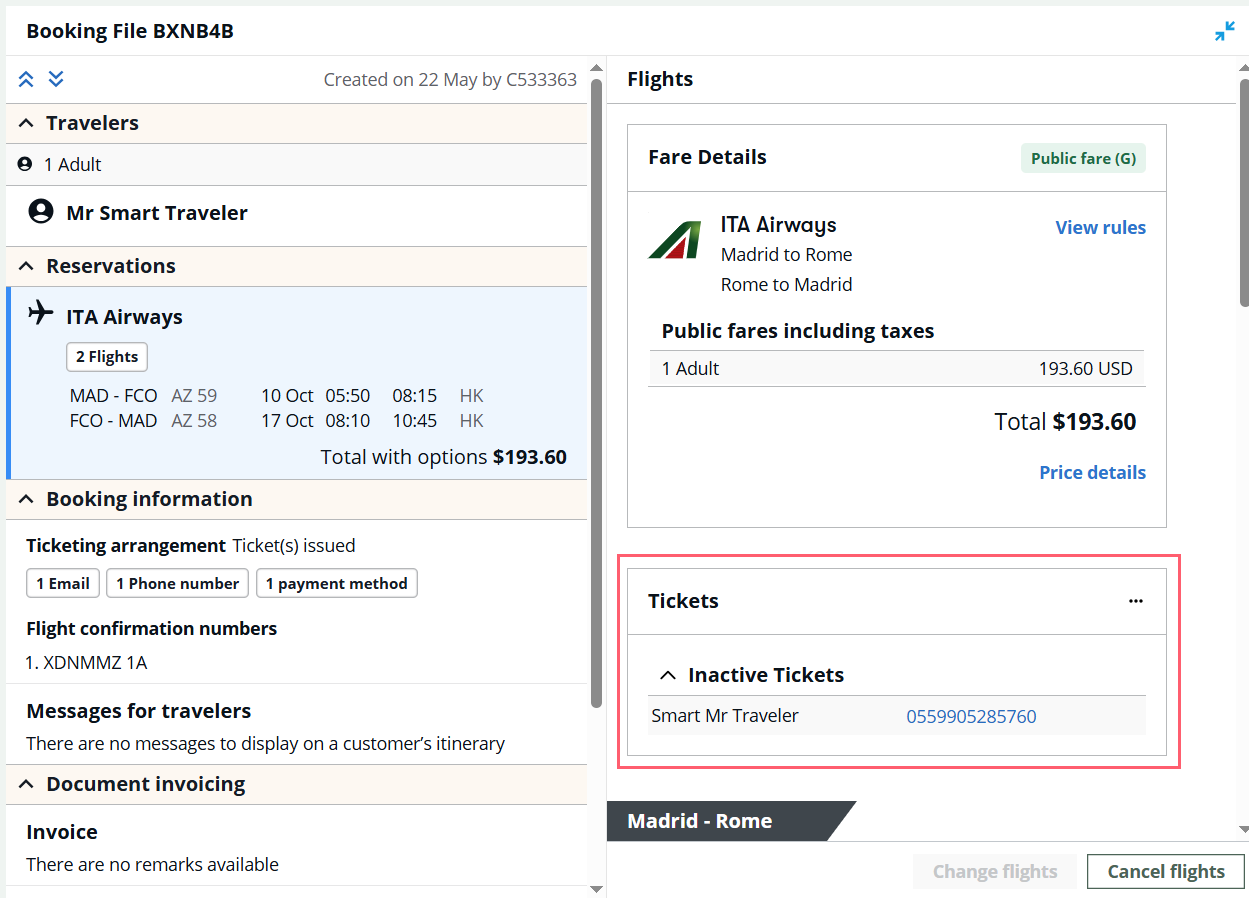Click the Invoice heading

coord(62,832)
